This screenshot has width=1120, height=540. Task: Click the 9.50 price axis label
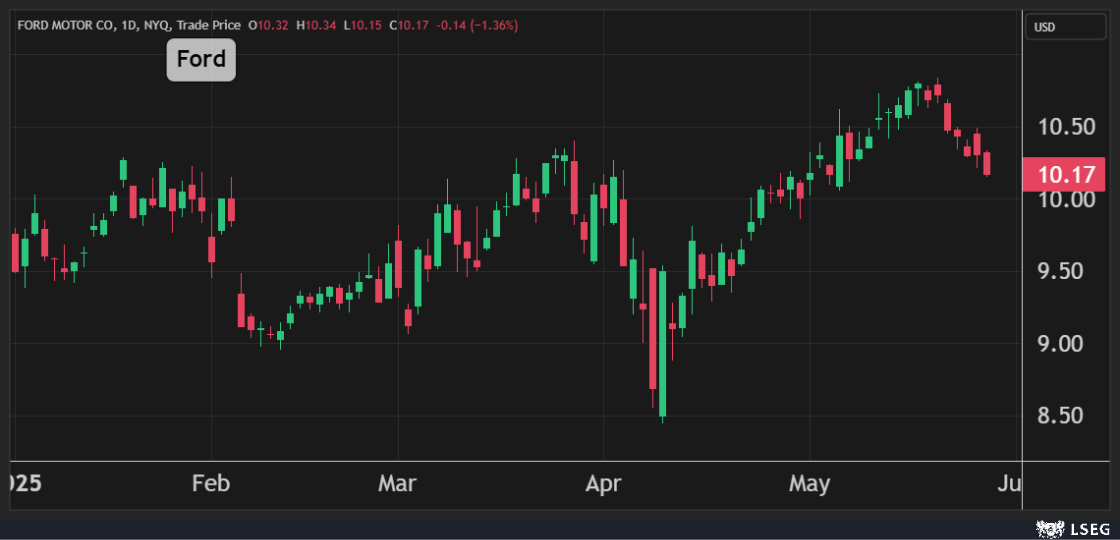(x=1066, y=271)
